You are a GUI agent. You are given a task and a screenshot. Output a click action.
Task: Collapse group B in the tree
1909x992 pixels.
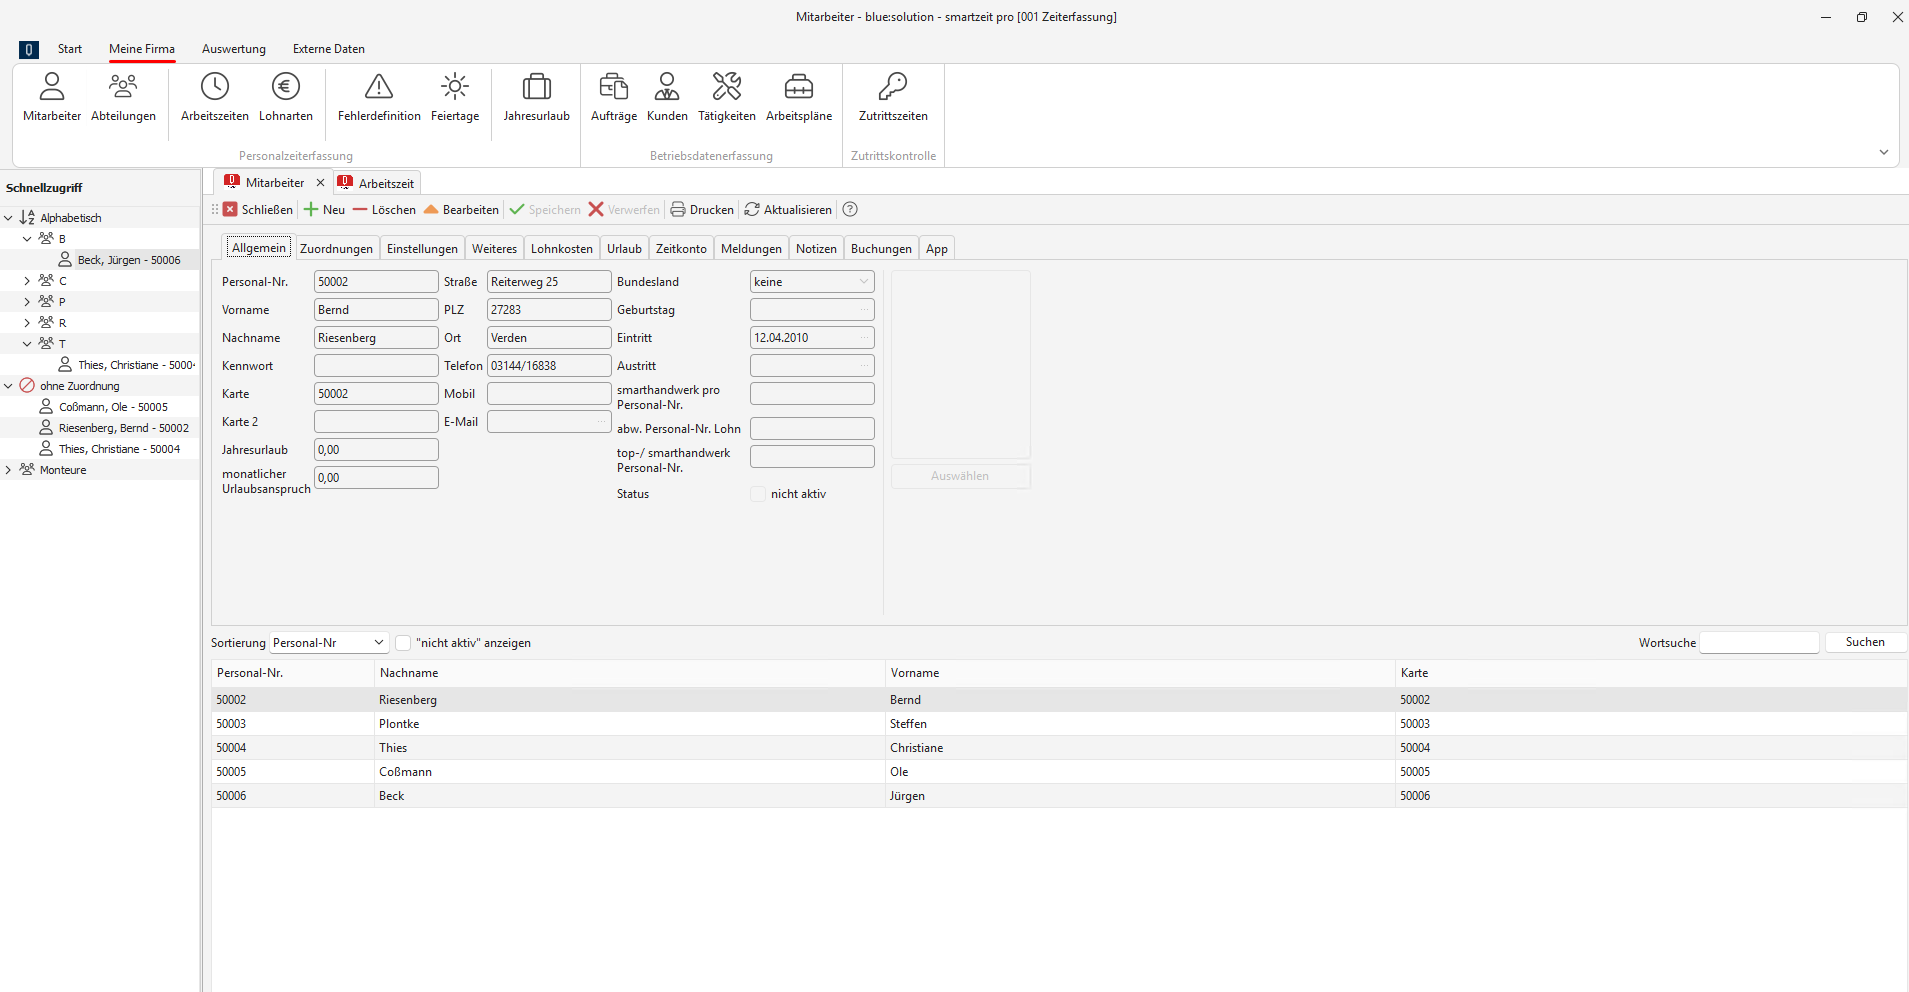click(x=27, y=239)
